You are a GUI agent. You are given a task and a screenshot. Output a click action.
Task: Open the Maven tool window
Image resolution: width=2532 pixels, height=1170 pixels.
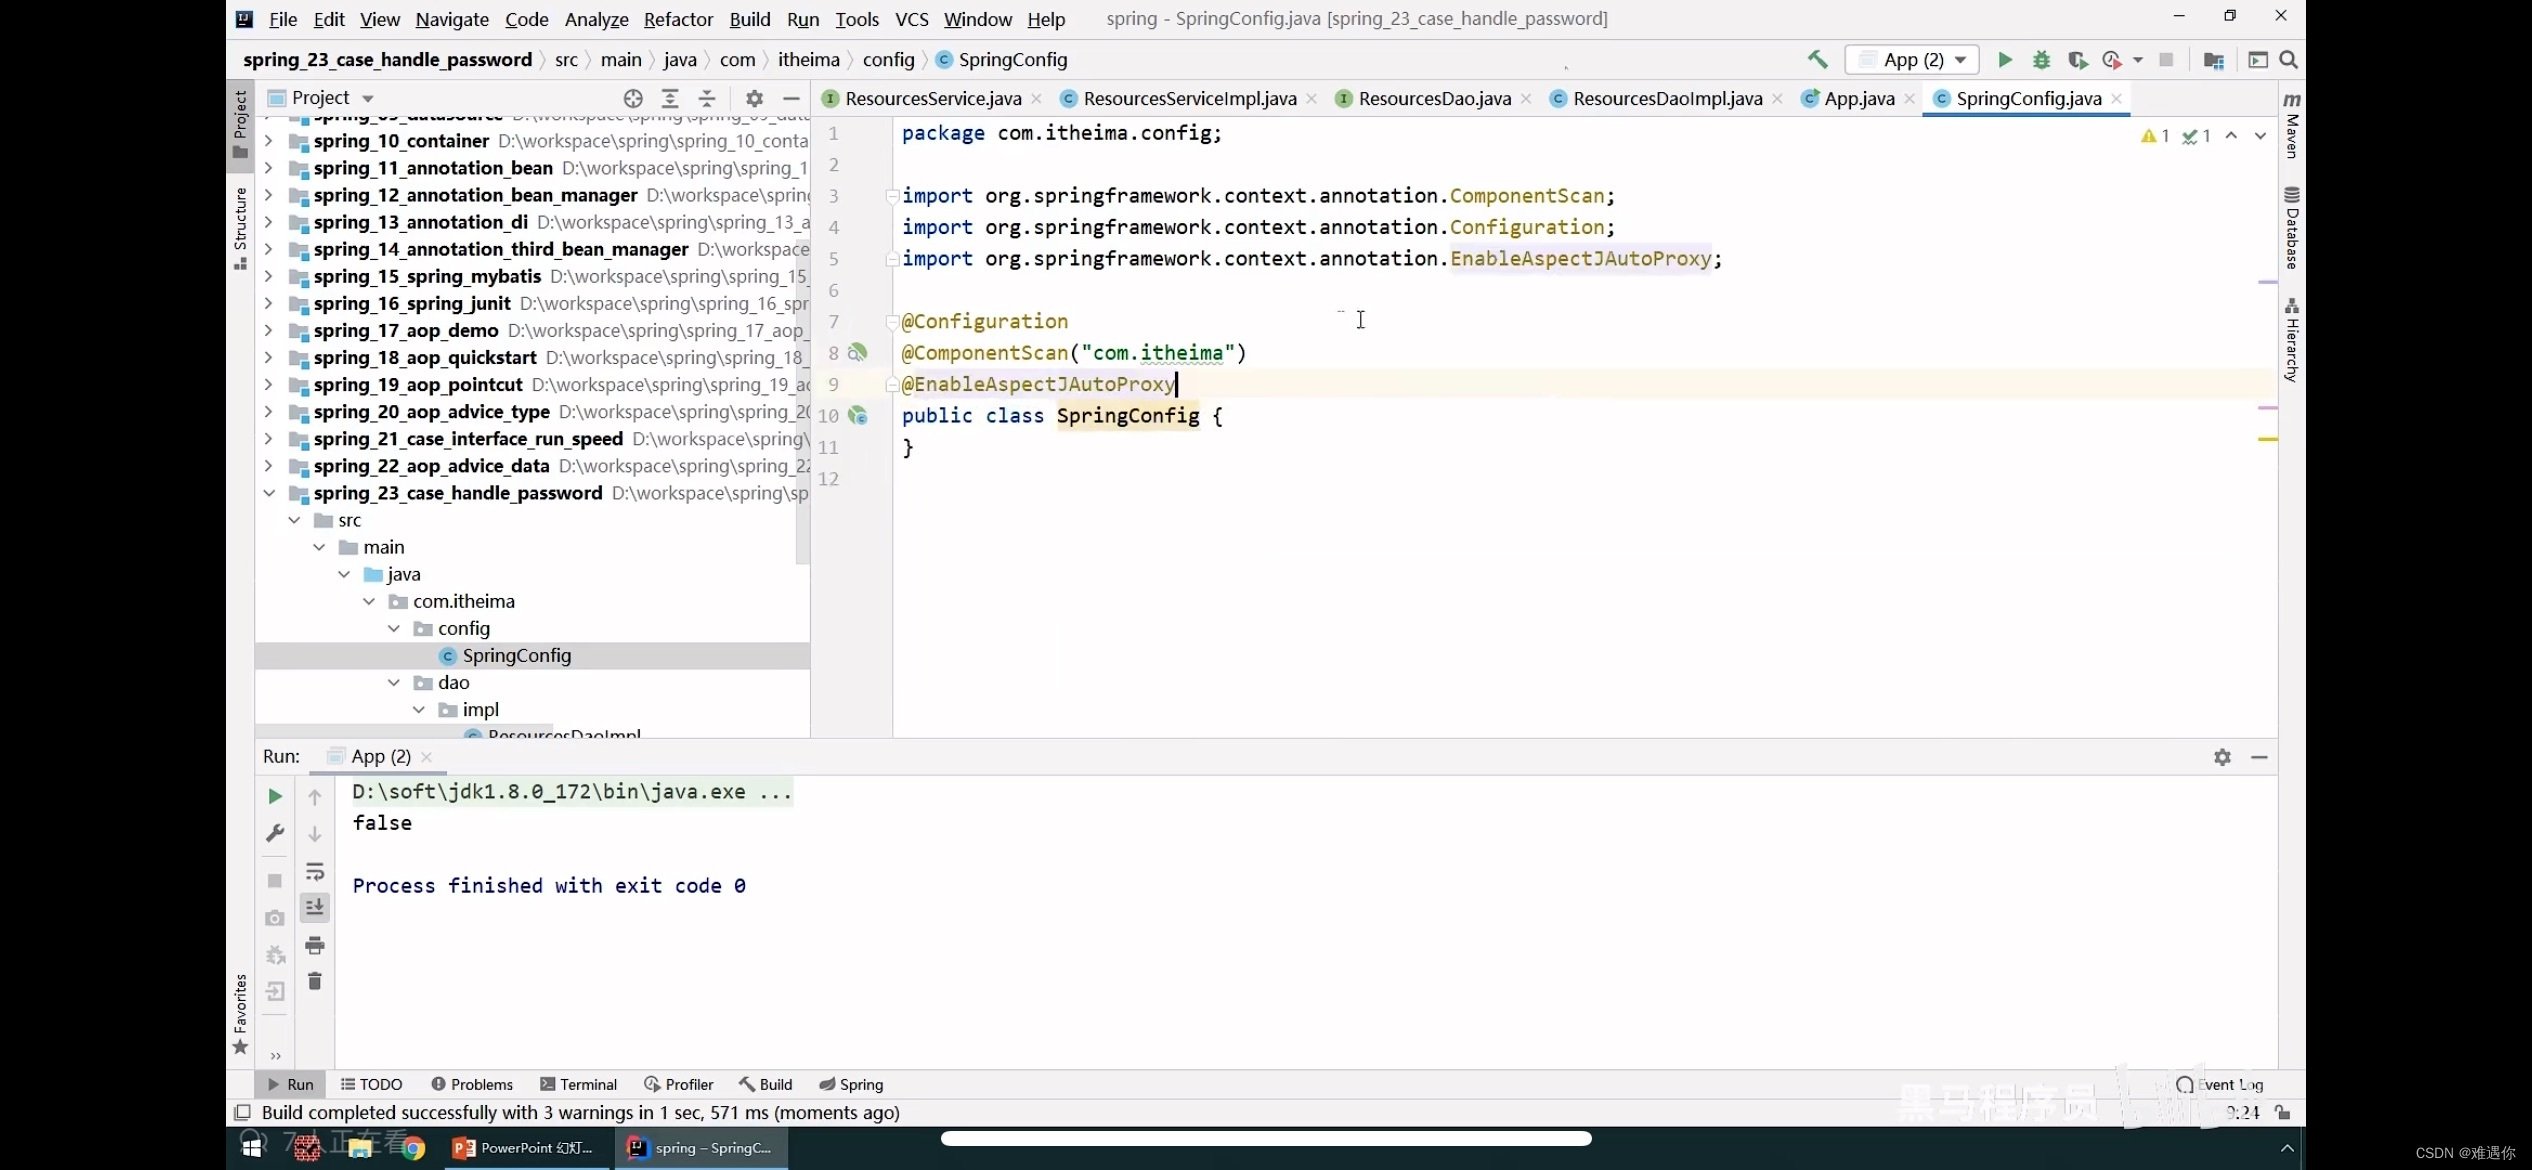click(x=2292, y=125)
